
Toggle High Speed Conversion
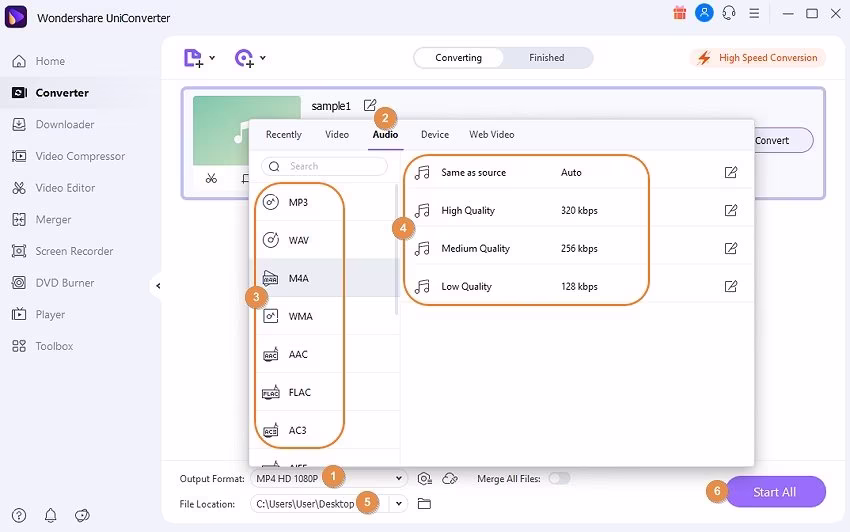point(758,58)
